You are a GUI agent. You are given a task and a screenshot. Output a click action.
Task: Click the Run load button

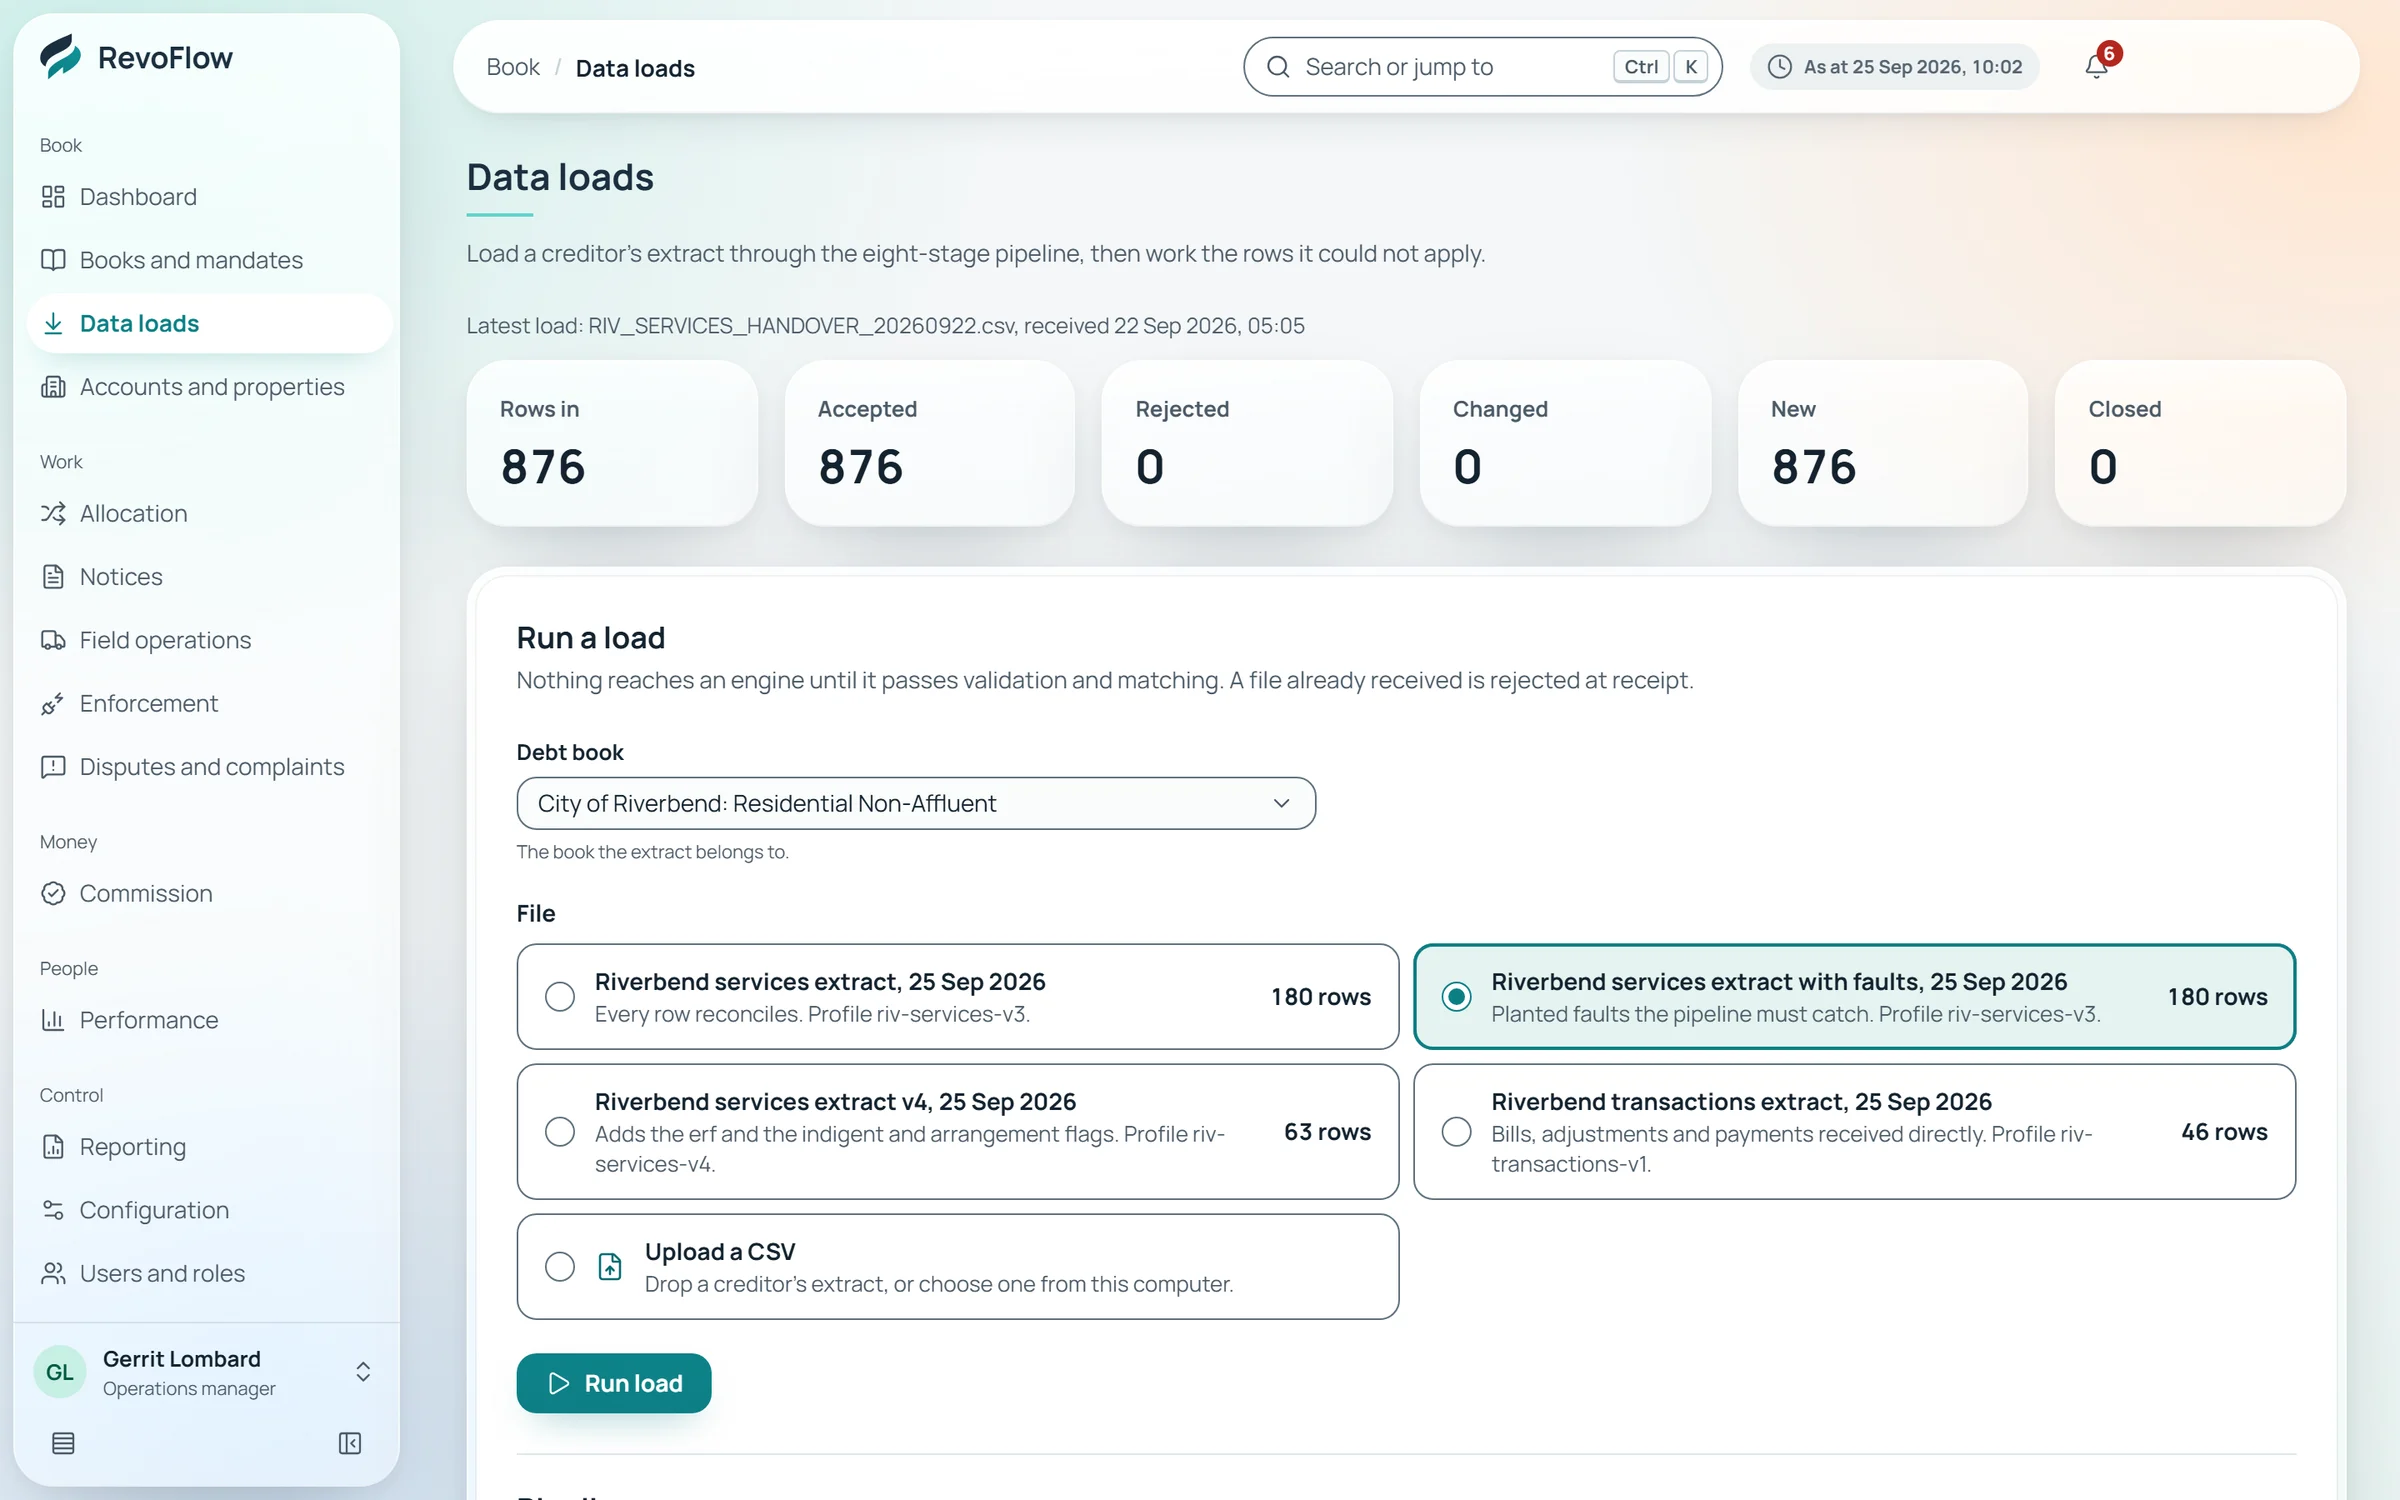(x=614, y=1383)
